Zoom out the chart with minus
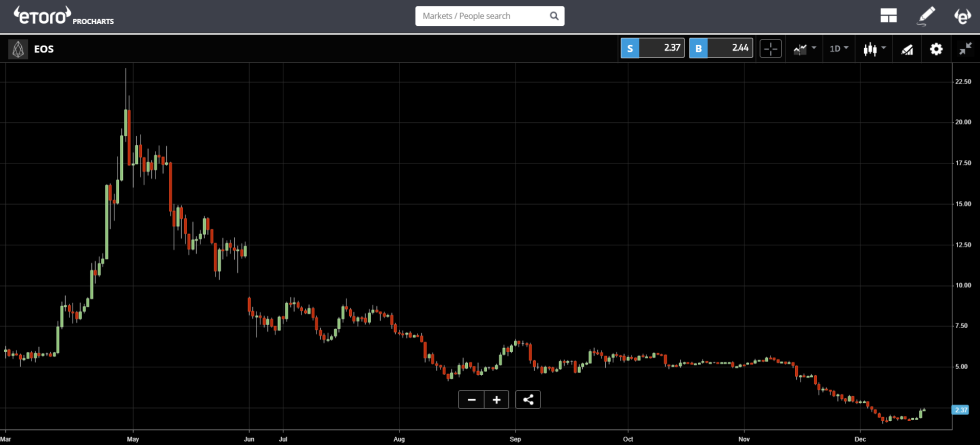Image resolution: width=980 pixels, height=445 pixels. pos(471,400)
